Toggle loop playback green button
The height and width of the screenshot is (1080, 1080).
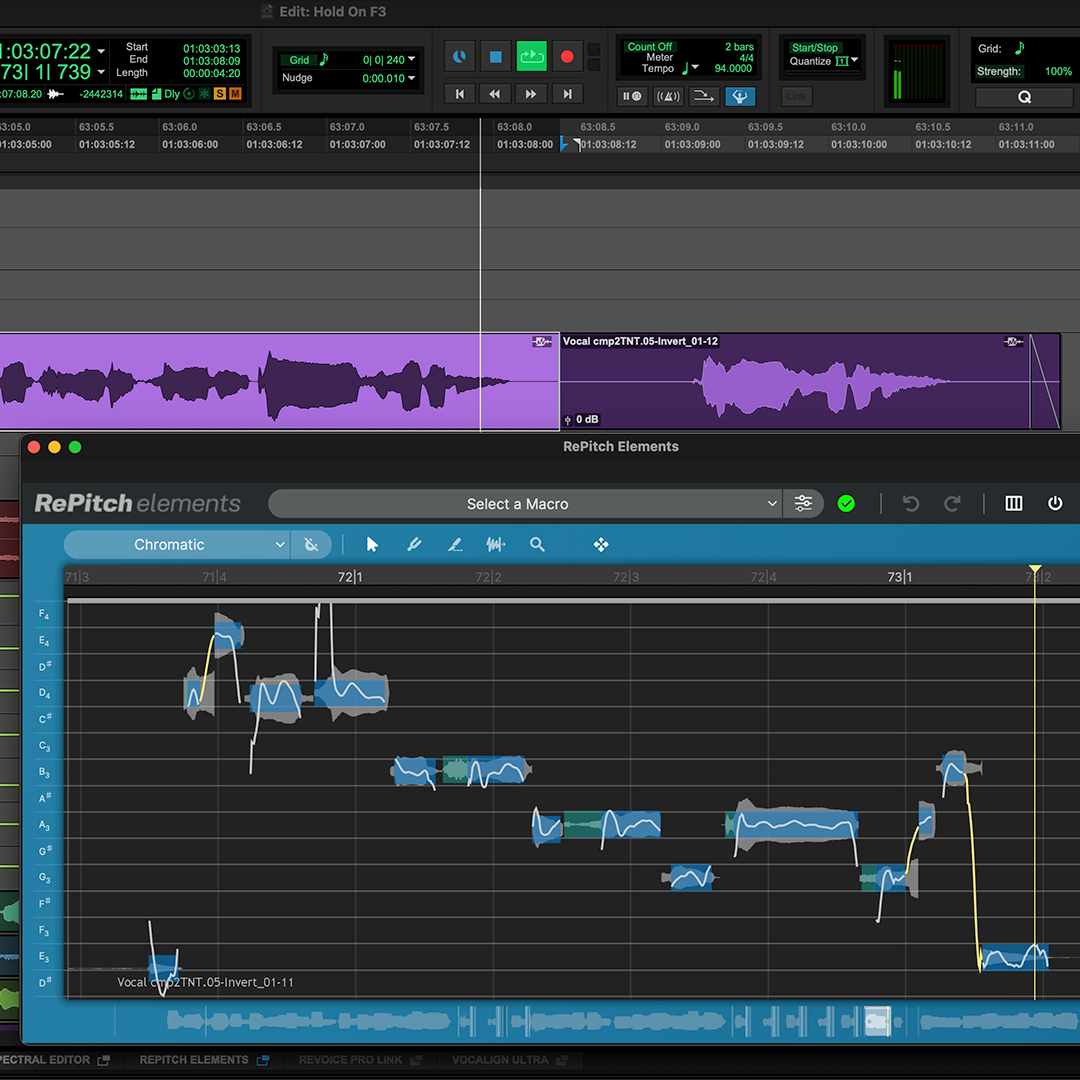pos(531,56)
